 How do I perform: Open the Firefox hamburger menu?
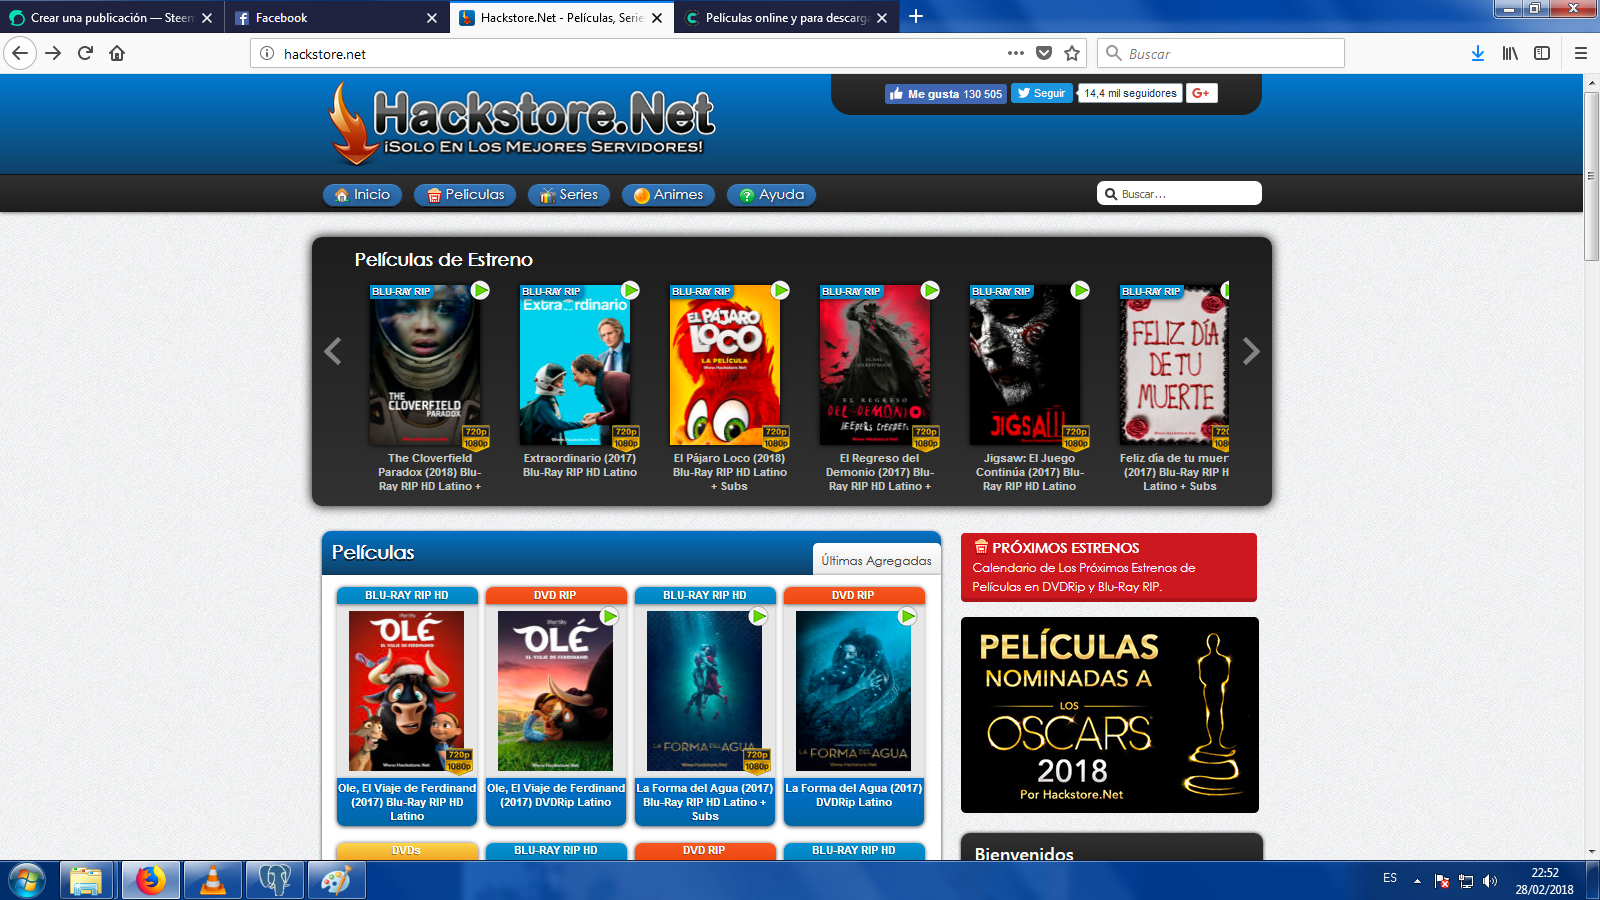pos(1581,53)
